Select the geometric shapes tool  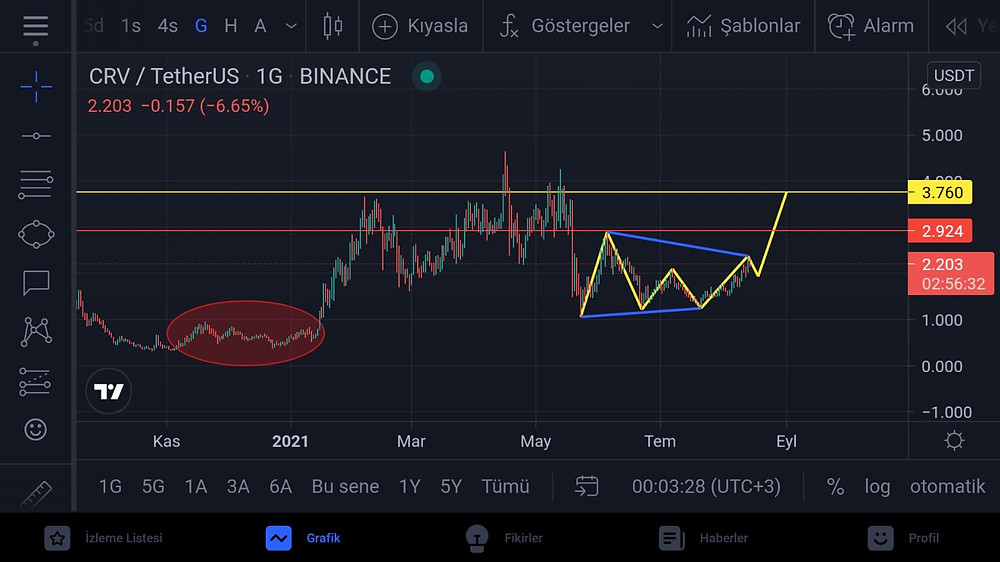click(36, 234)
